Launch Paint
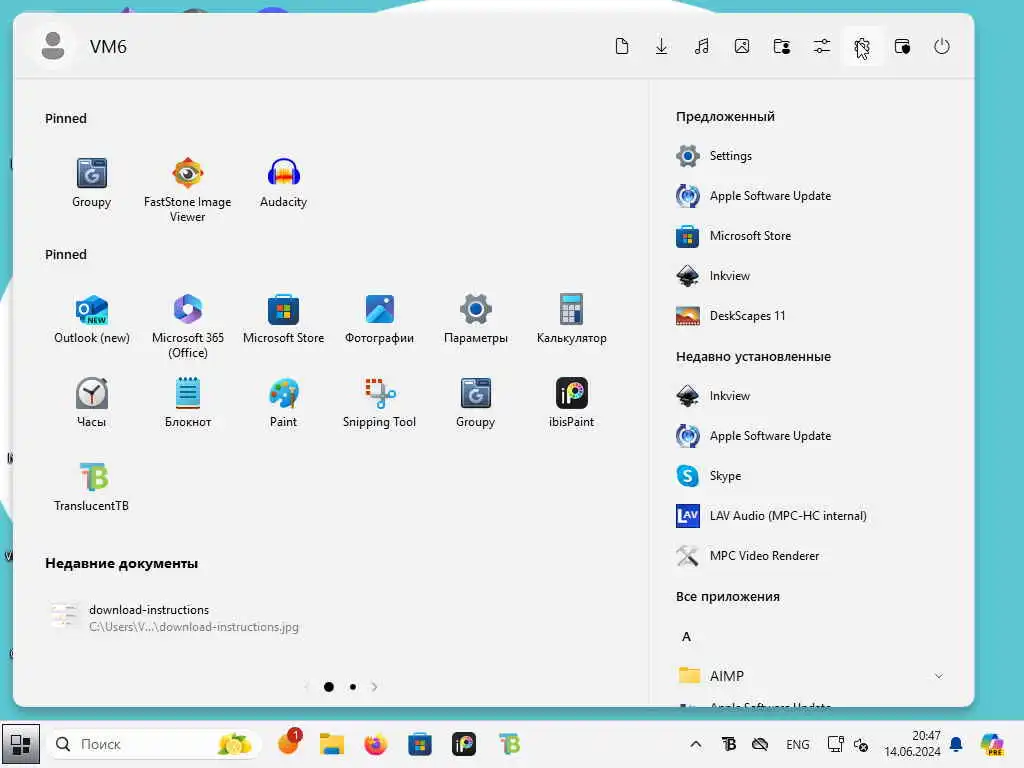 pos(283,402)
